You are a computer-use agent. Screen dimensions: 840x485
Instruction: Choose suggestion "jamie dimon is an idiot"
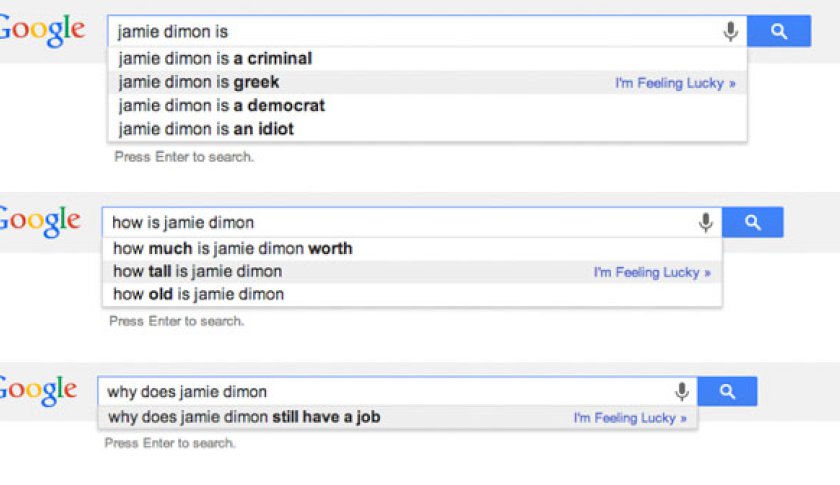(206, 128)
